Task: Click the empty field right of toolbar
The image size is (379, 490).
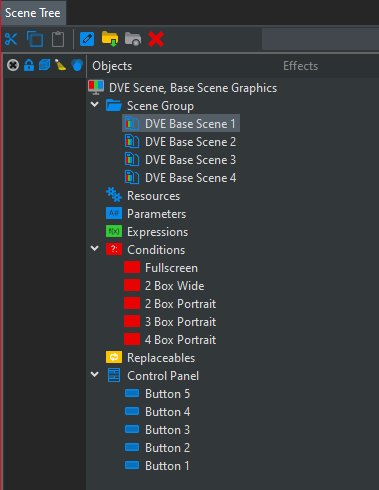Action: pyautogui.click(x=320, y=39)
